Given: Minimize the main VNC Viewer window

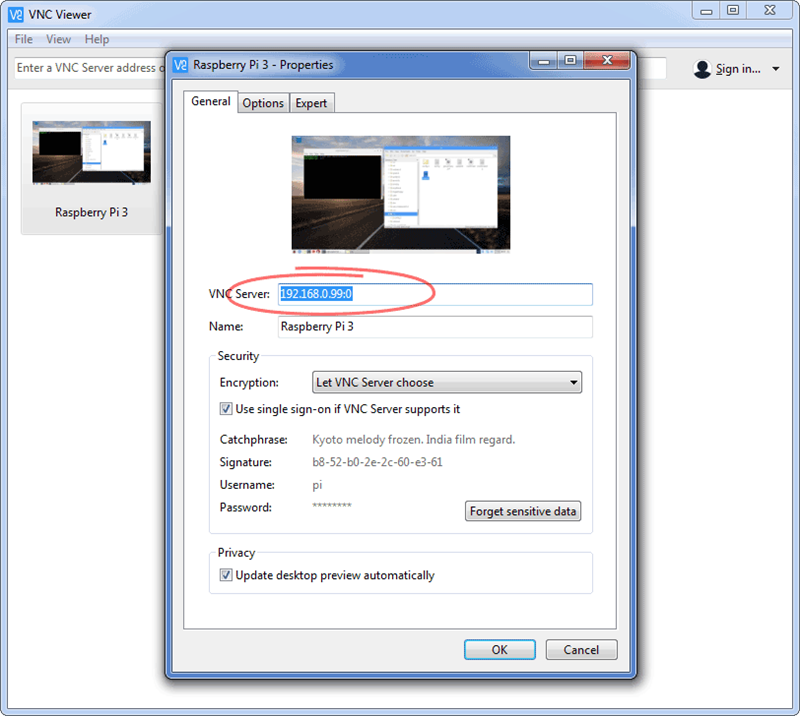Looking at the screenshot, I should (705, 10).
